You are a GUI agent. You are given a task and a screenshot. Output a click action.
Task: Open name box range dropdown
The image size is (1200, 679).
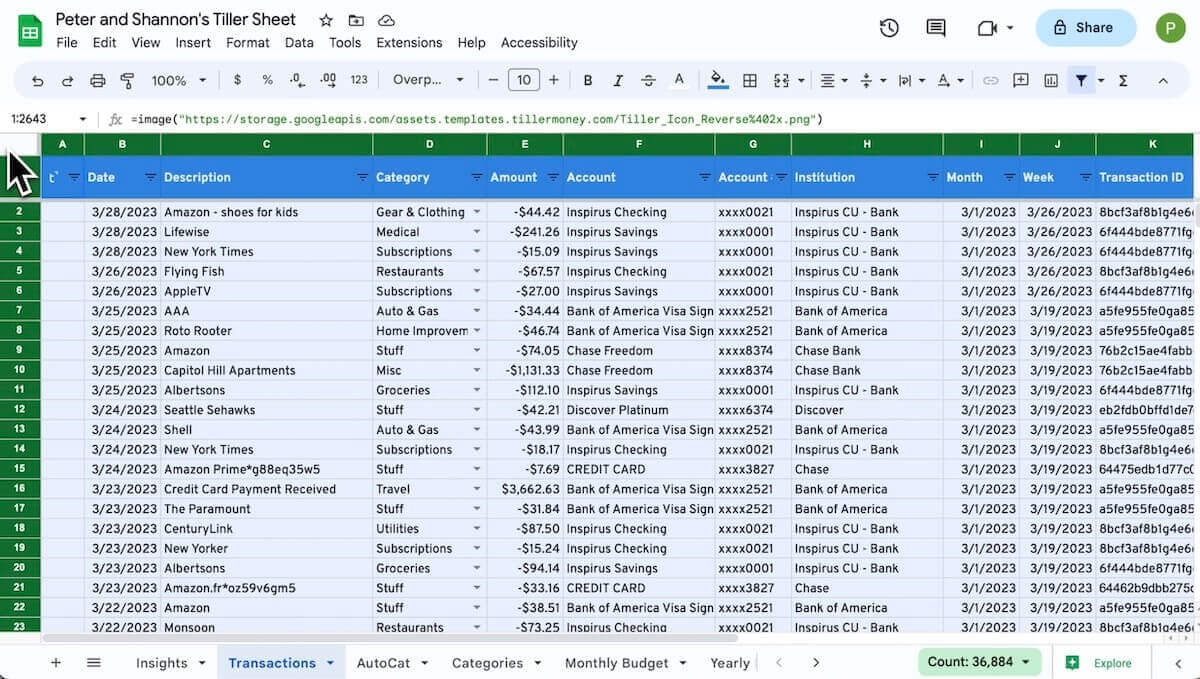(82, 119)
